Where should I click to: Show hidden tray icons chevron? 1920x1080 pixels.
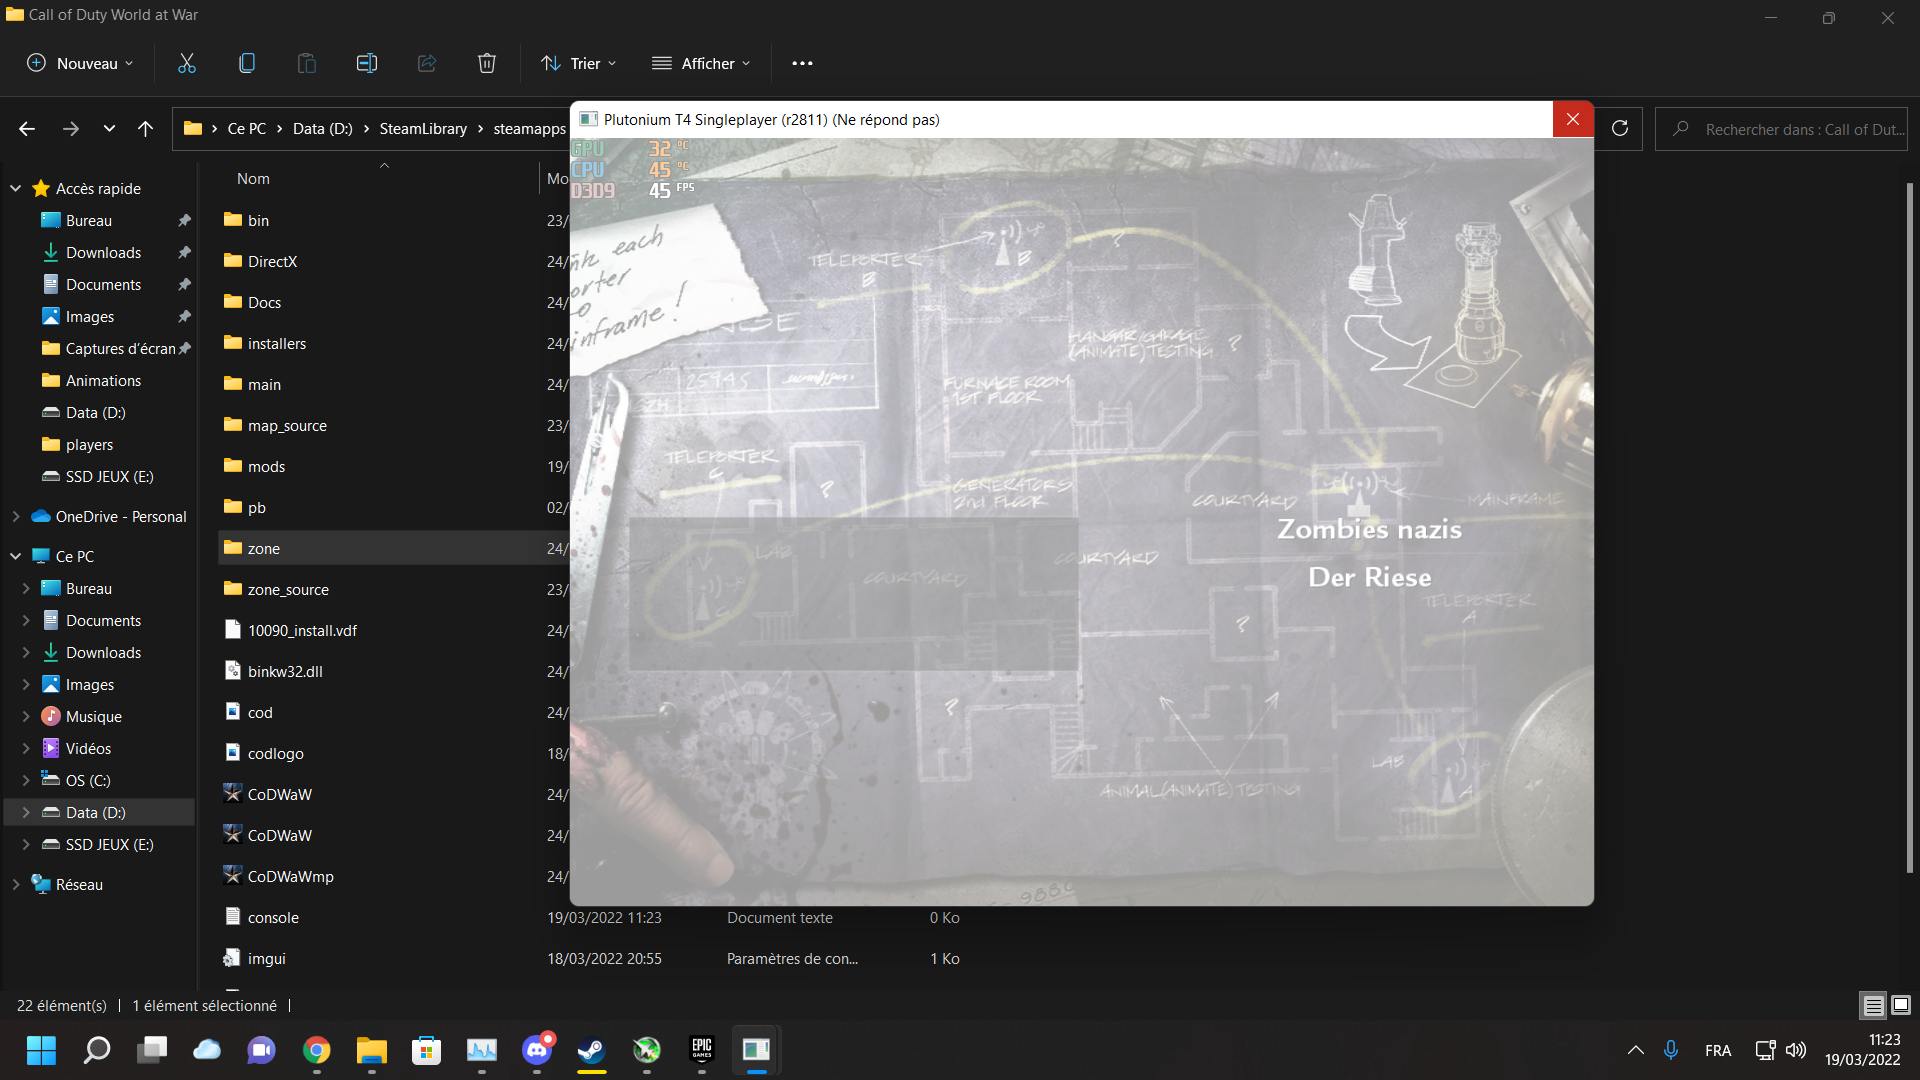1636,1050
